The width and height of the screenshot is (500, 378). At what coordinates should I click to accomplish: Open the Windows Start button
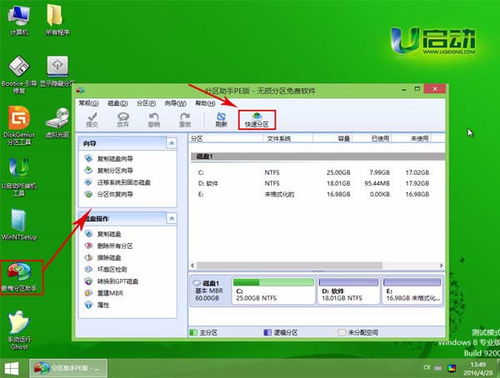tap(12, 369)
